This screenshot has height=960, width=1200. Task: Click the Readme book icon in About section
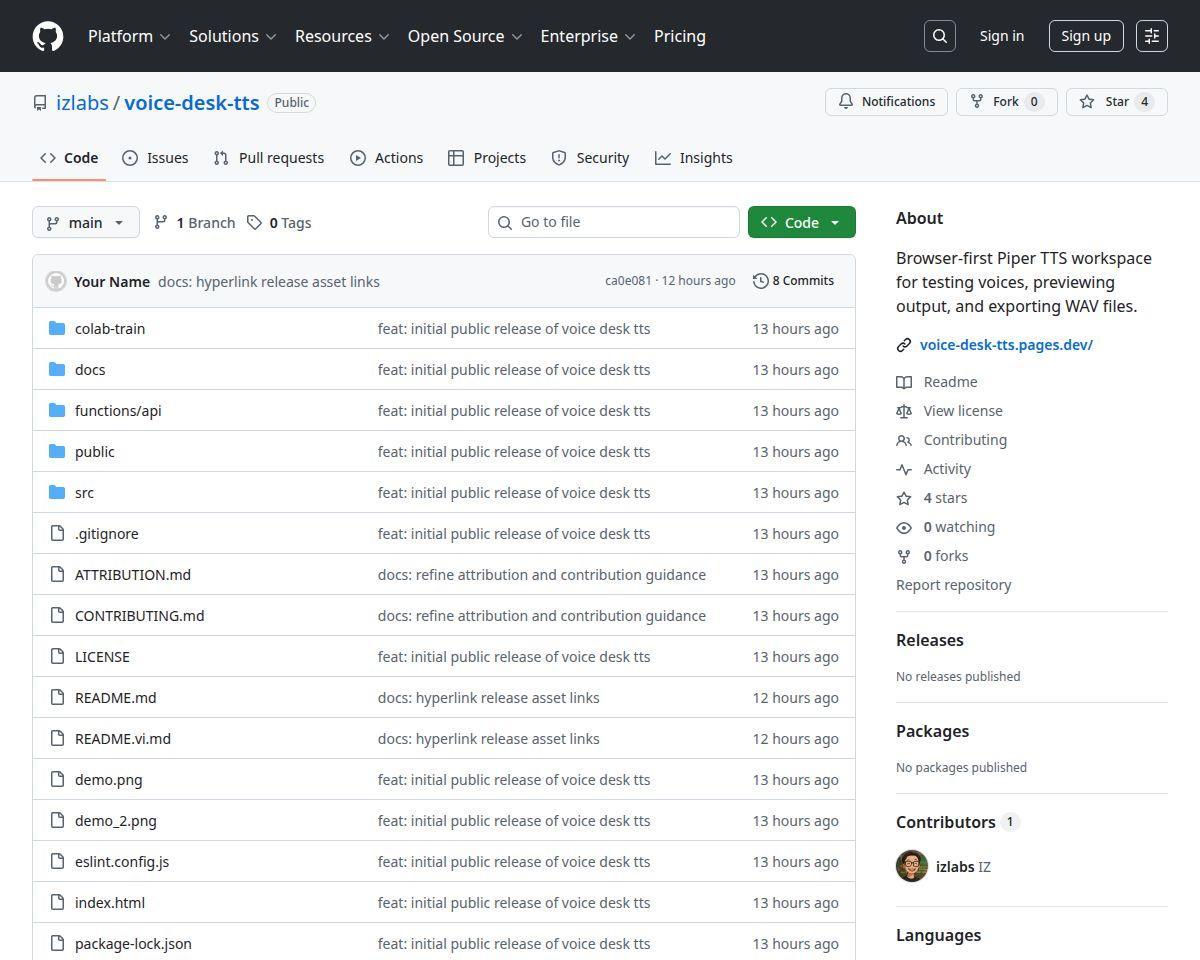(904, 381)
